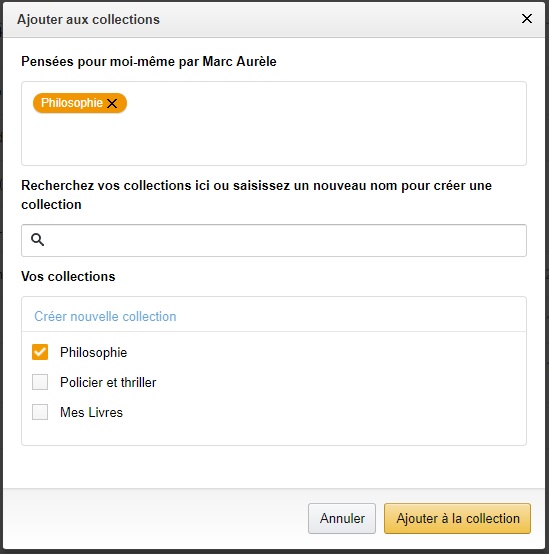This screenshot has width=549, height=554.
Task: Confirm with Ajouter à la collection button
Action: (458, 518)
